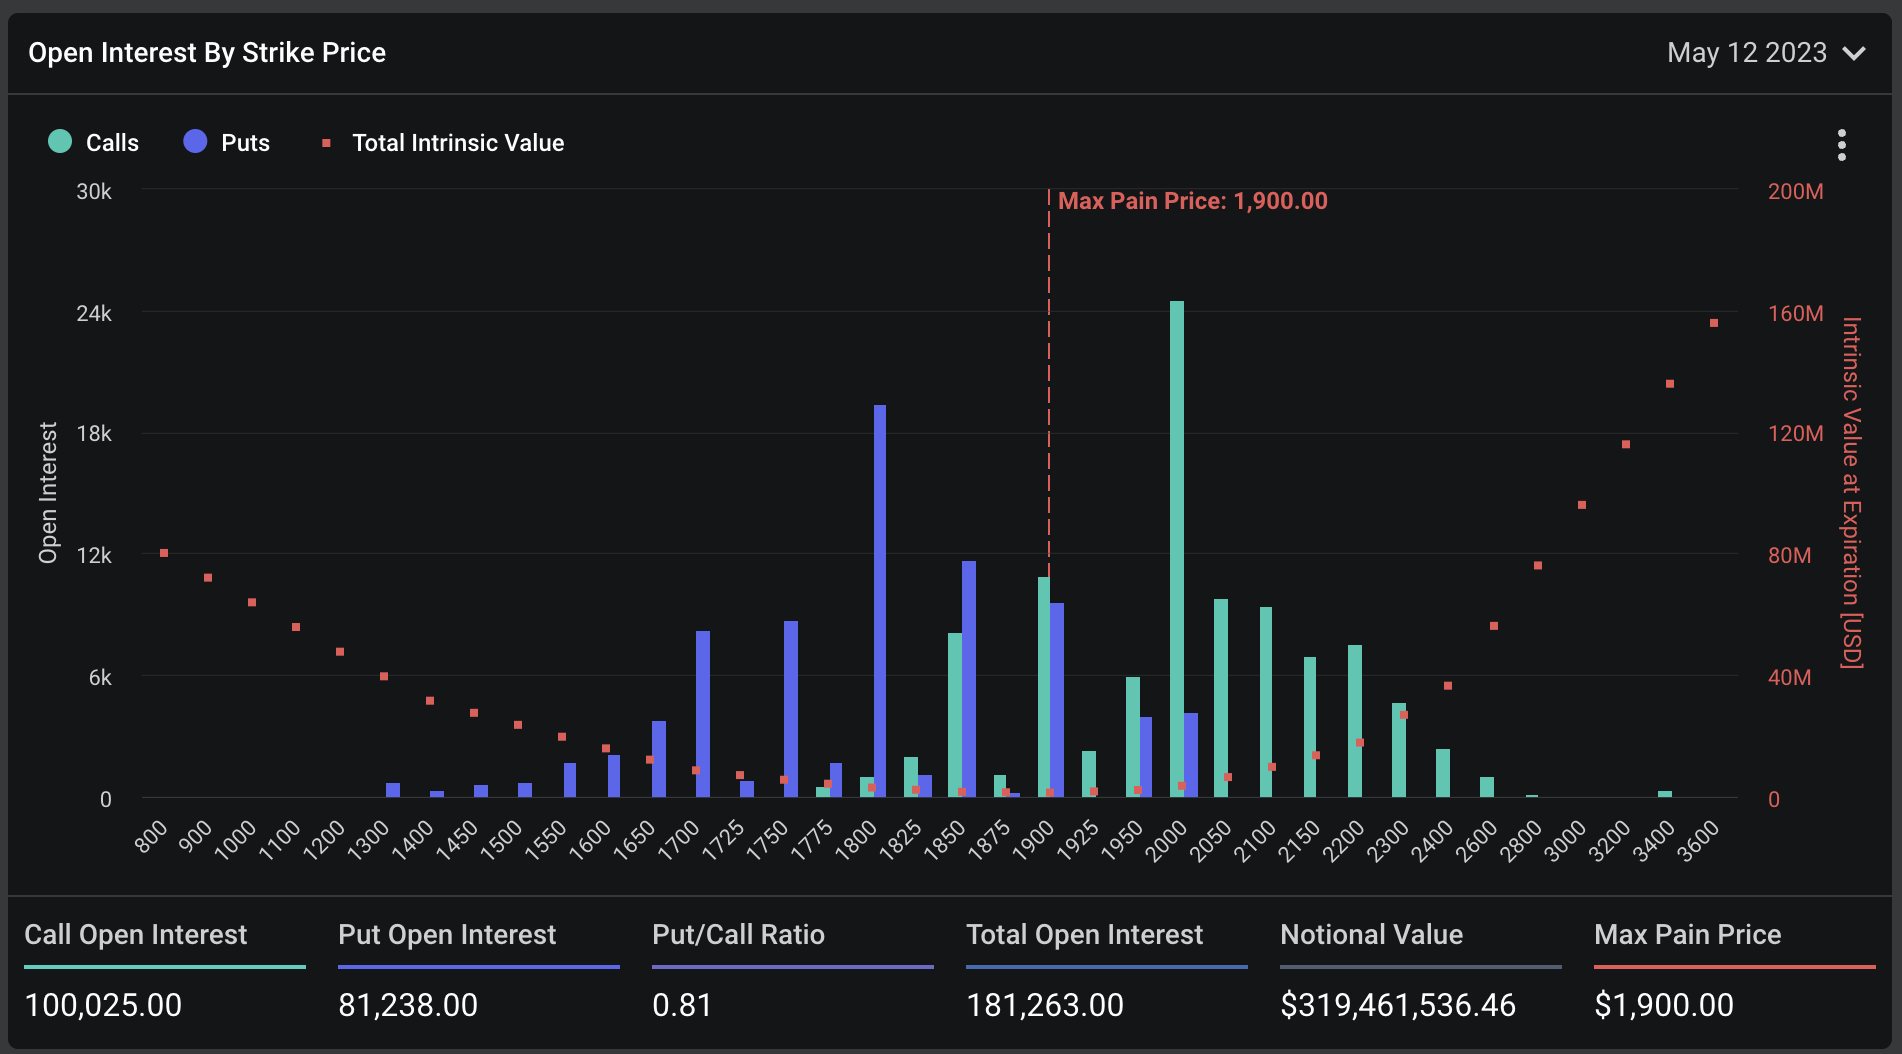The height and width of the screenshot is (1054, 1902).
Task: Click the Open Interest By Strike Price title
Action: click(x=207, y=52)
